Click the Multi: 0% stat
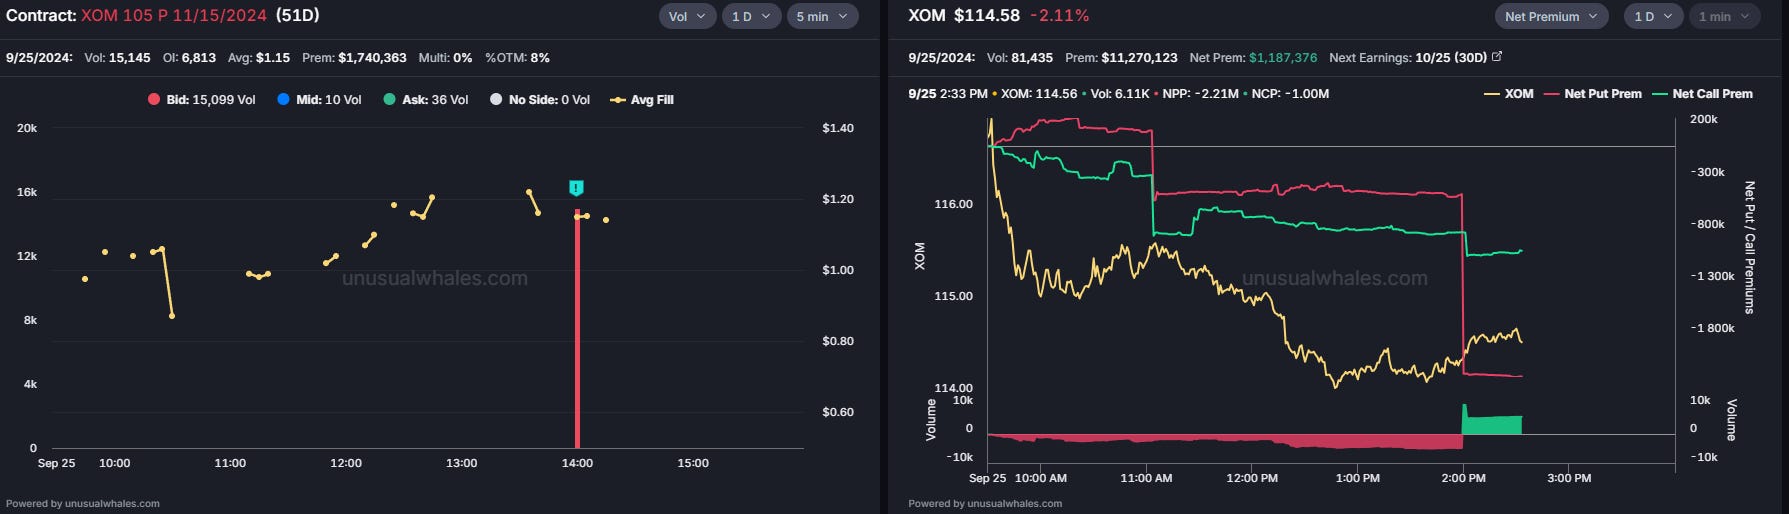This screenshot has height=514, width=1789. [445, 58]
